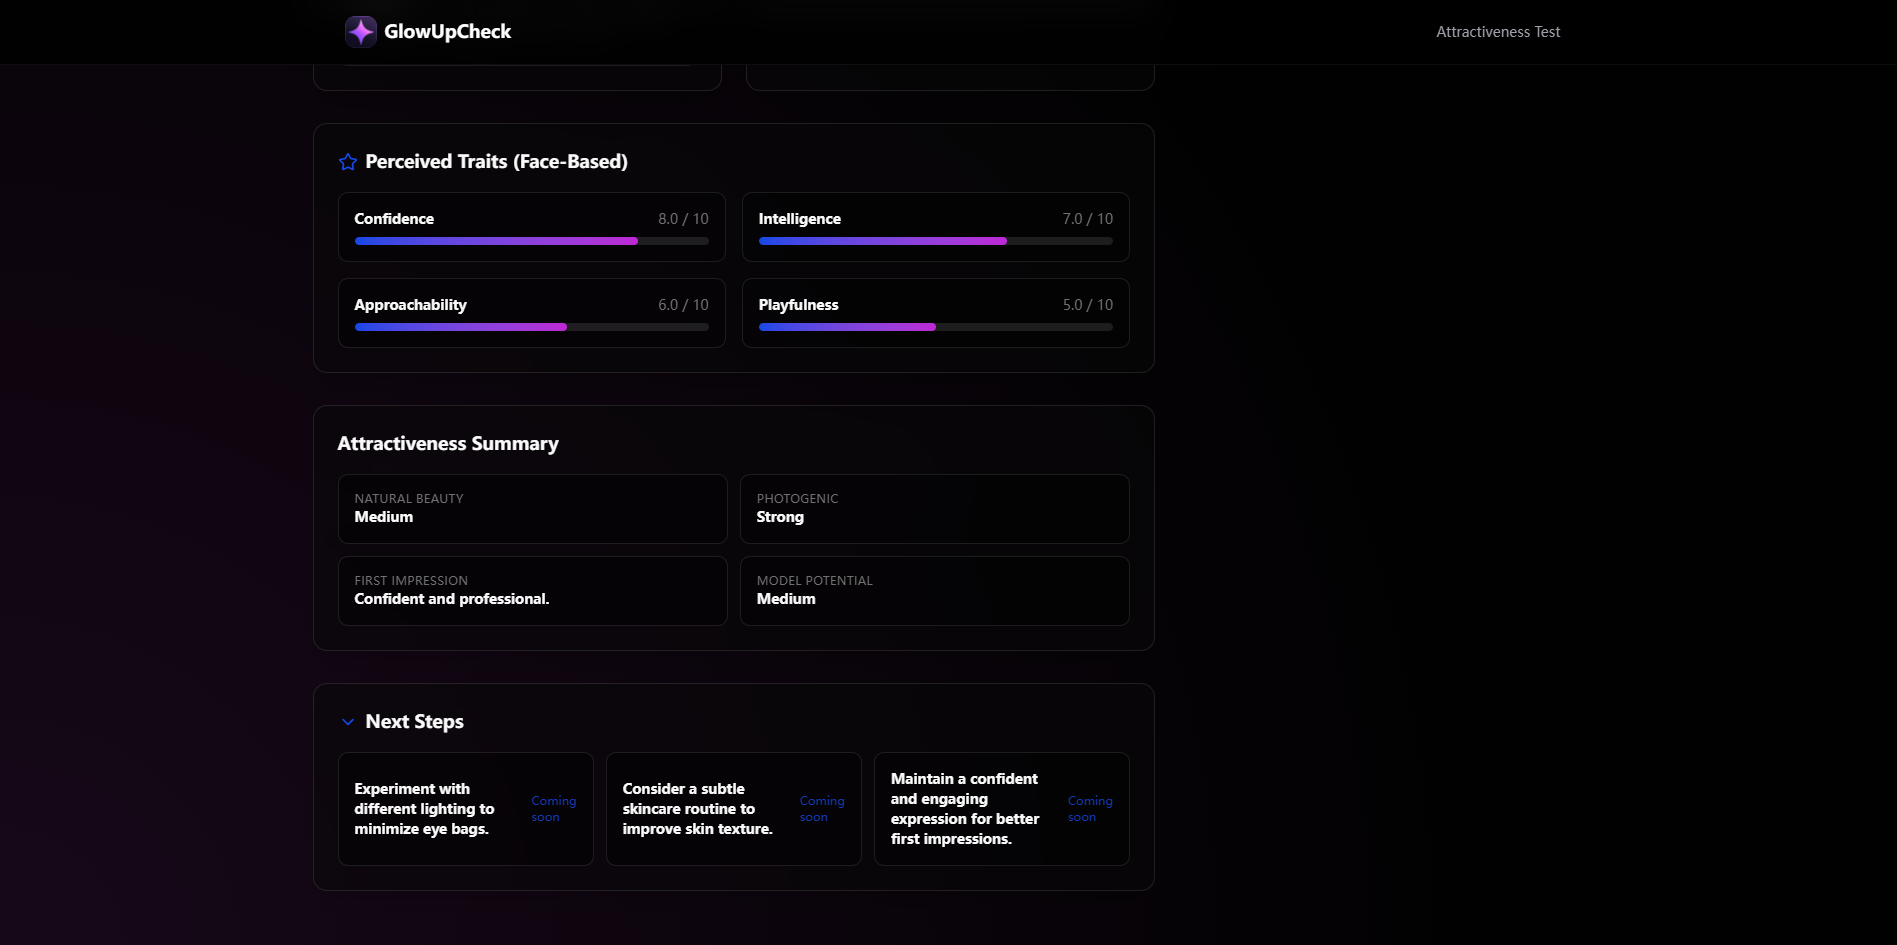Screen dimensions: 1897x945
Task: Expand the Perceived Traits section header
Action: (x=496, y=161)
